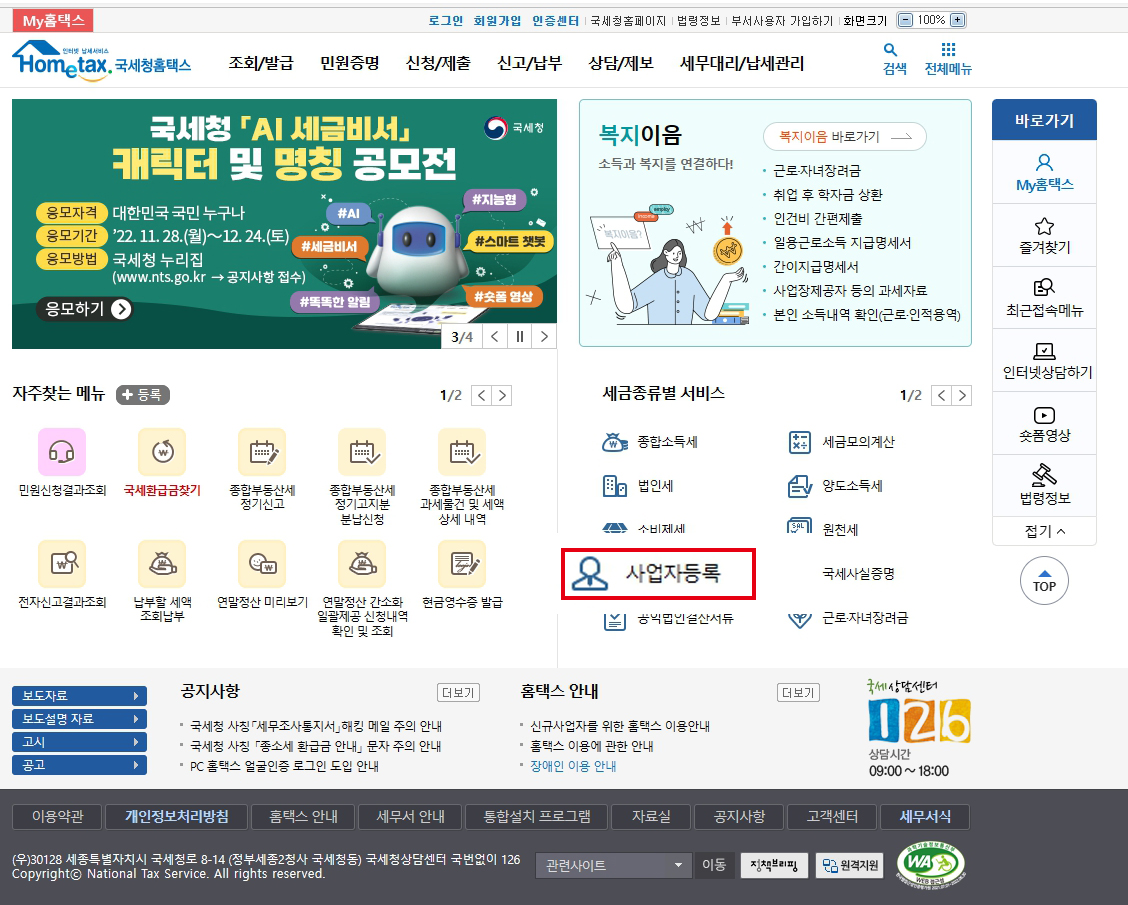This screenshot has height=905, width=1128.
Task: Go to next 자주찾는 메뉴 page
Action: [x=502, y=395]
